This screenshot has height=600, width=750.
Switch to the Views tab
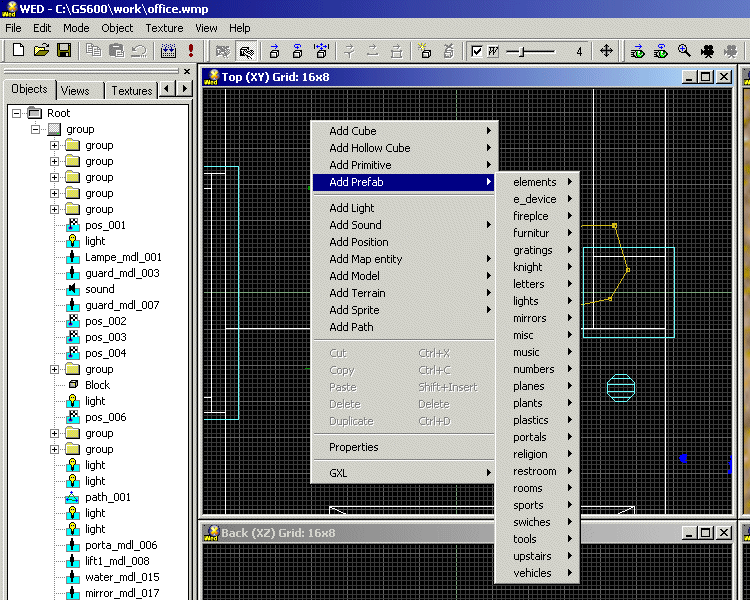75,90
